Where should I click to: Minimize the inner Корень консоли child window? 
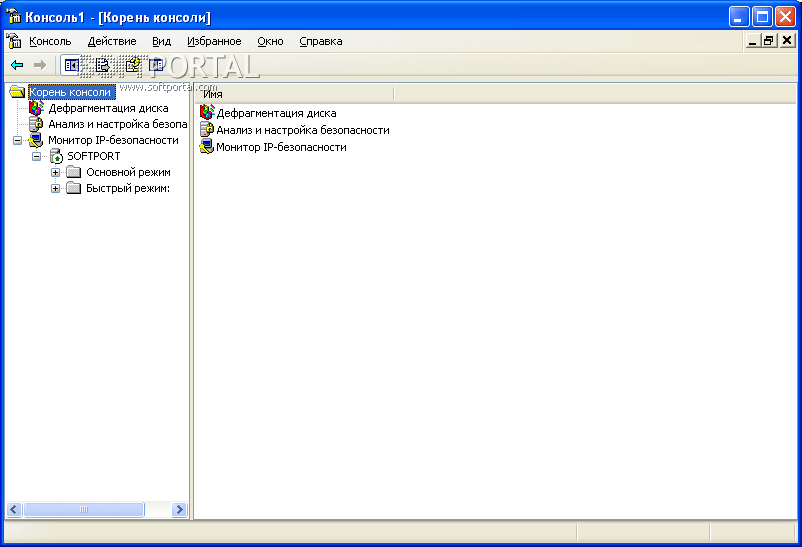(x=752, y=41)
